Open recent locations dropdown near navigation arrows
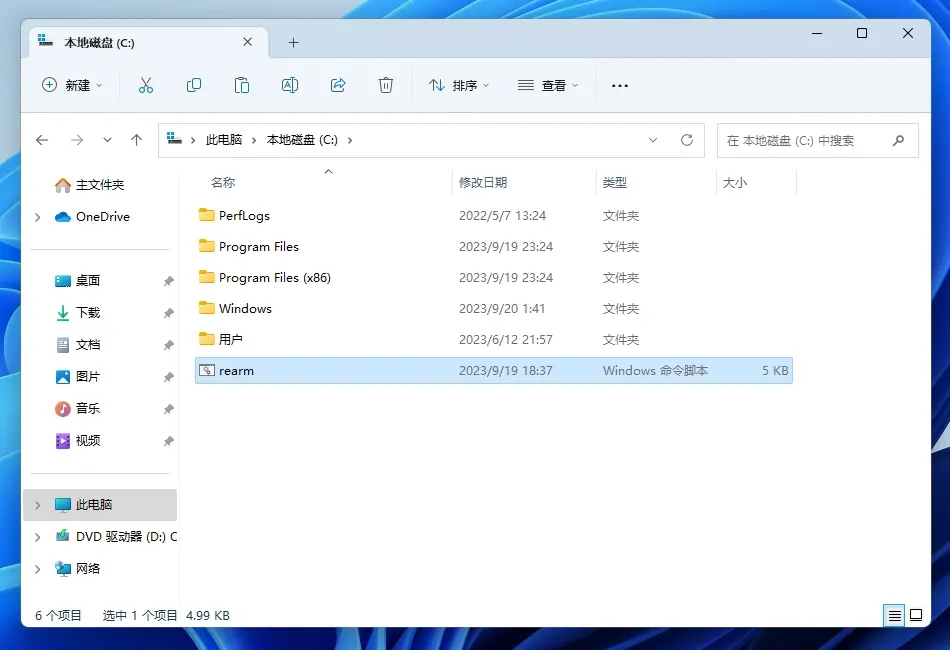The height and width of the screenshot is (650, 950). (107, 141)
